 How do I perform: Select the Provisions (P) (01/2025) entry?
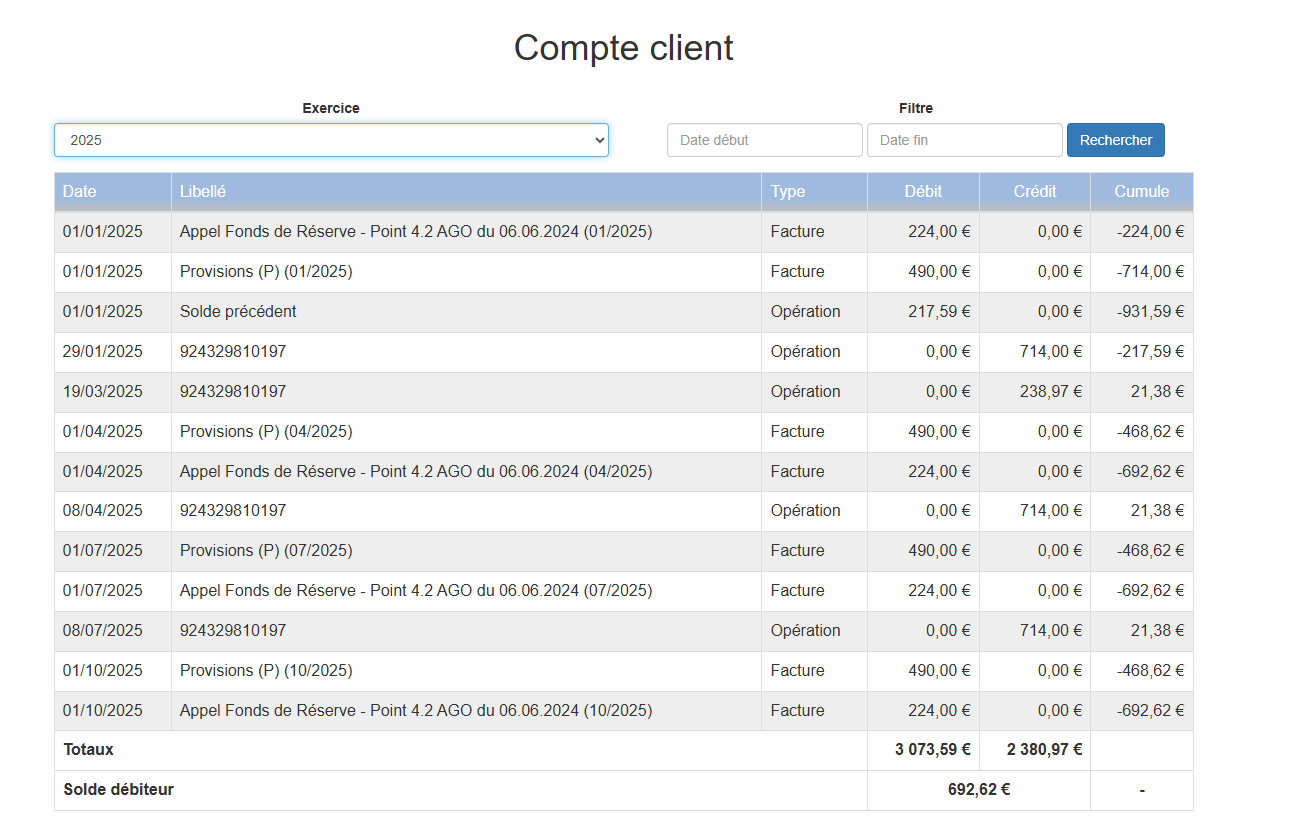coord(266,272)
